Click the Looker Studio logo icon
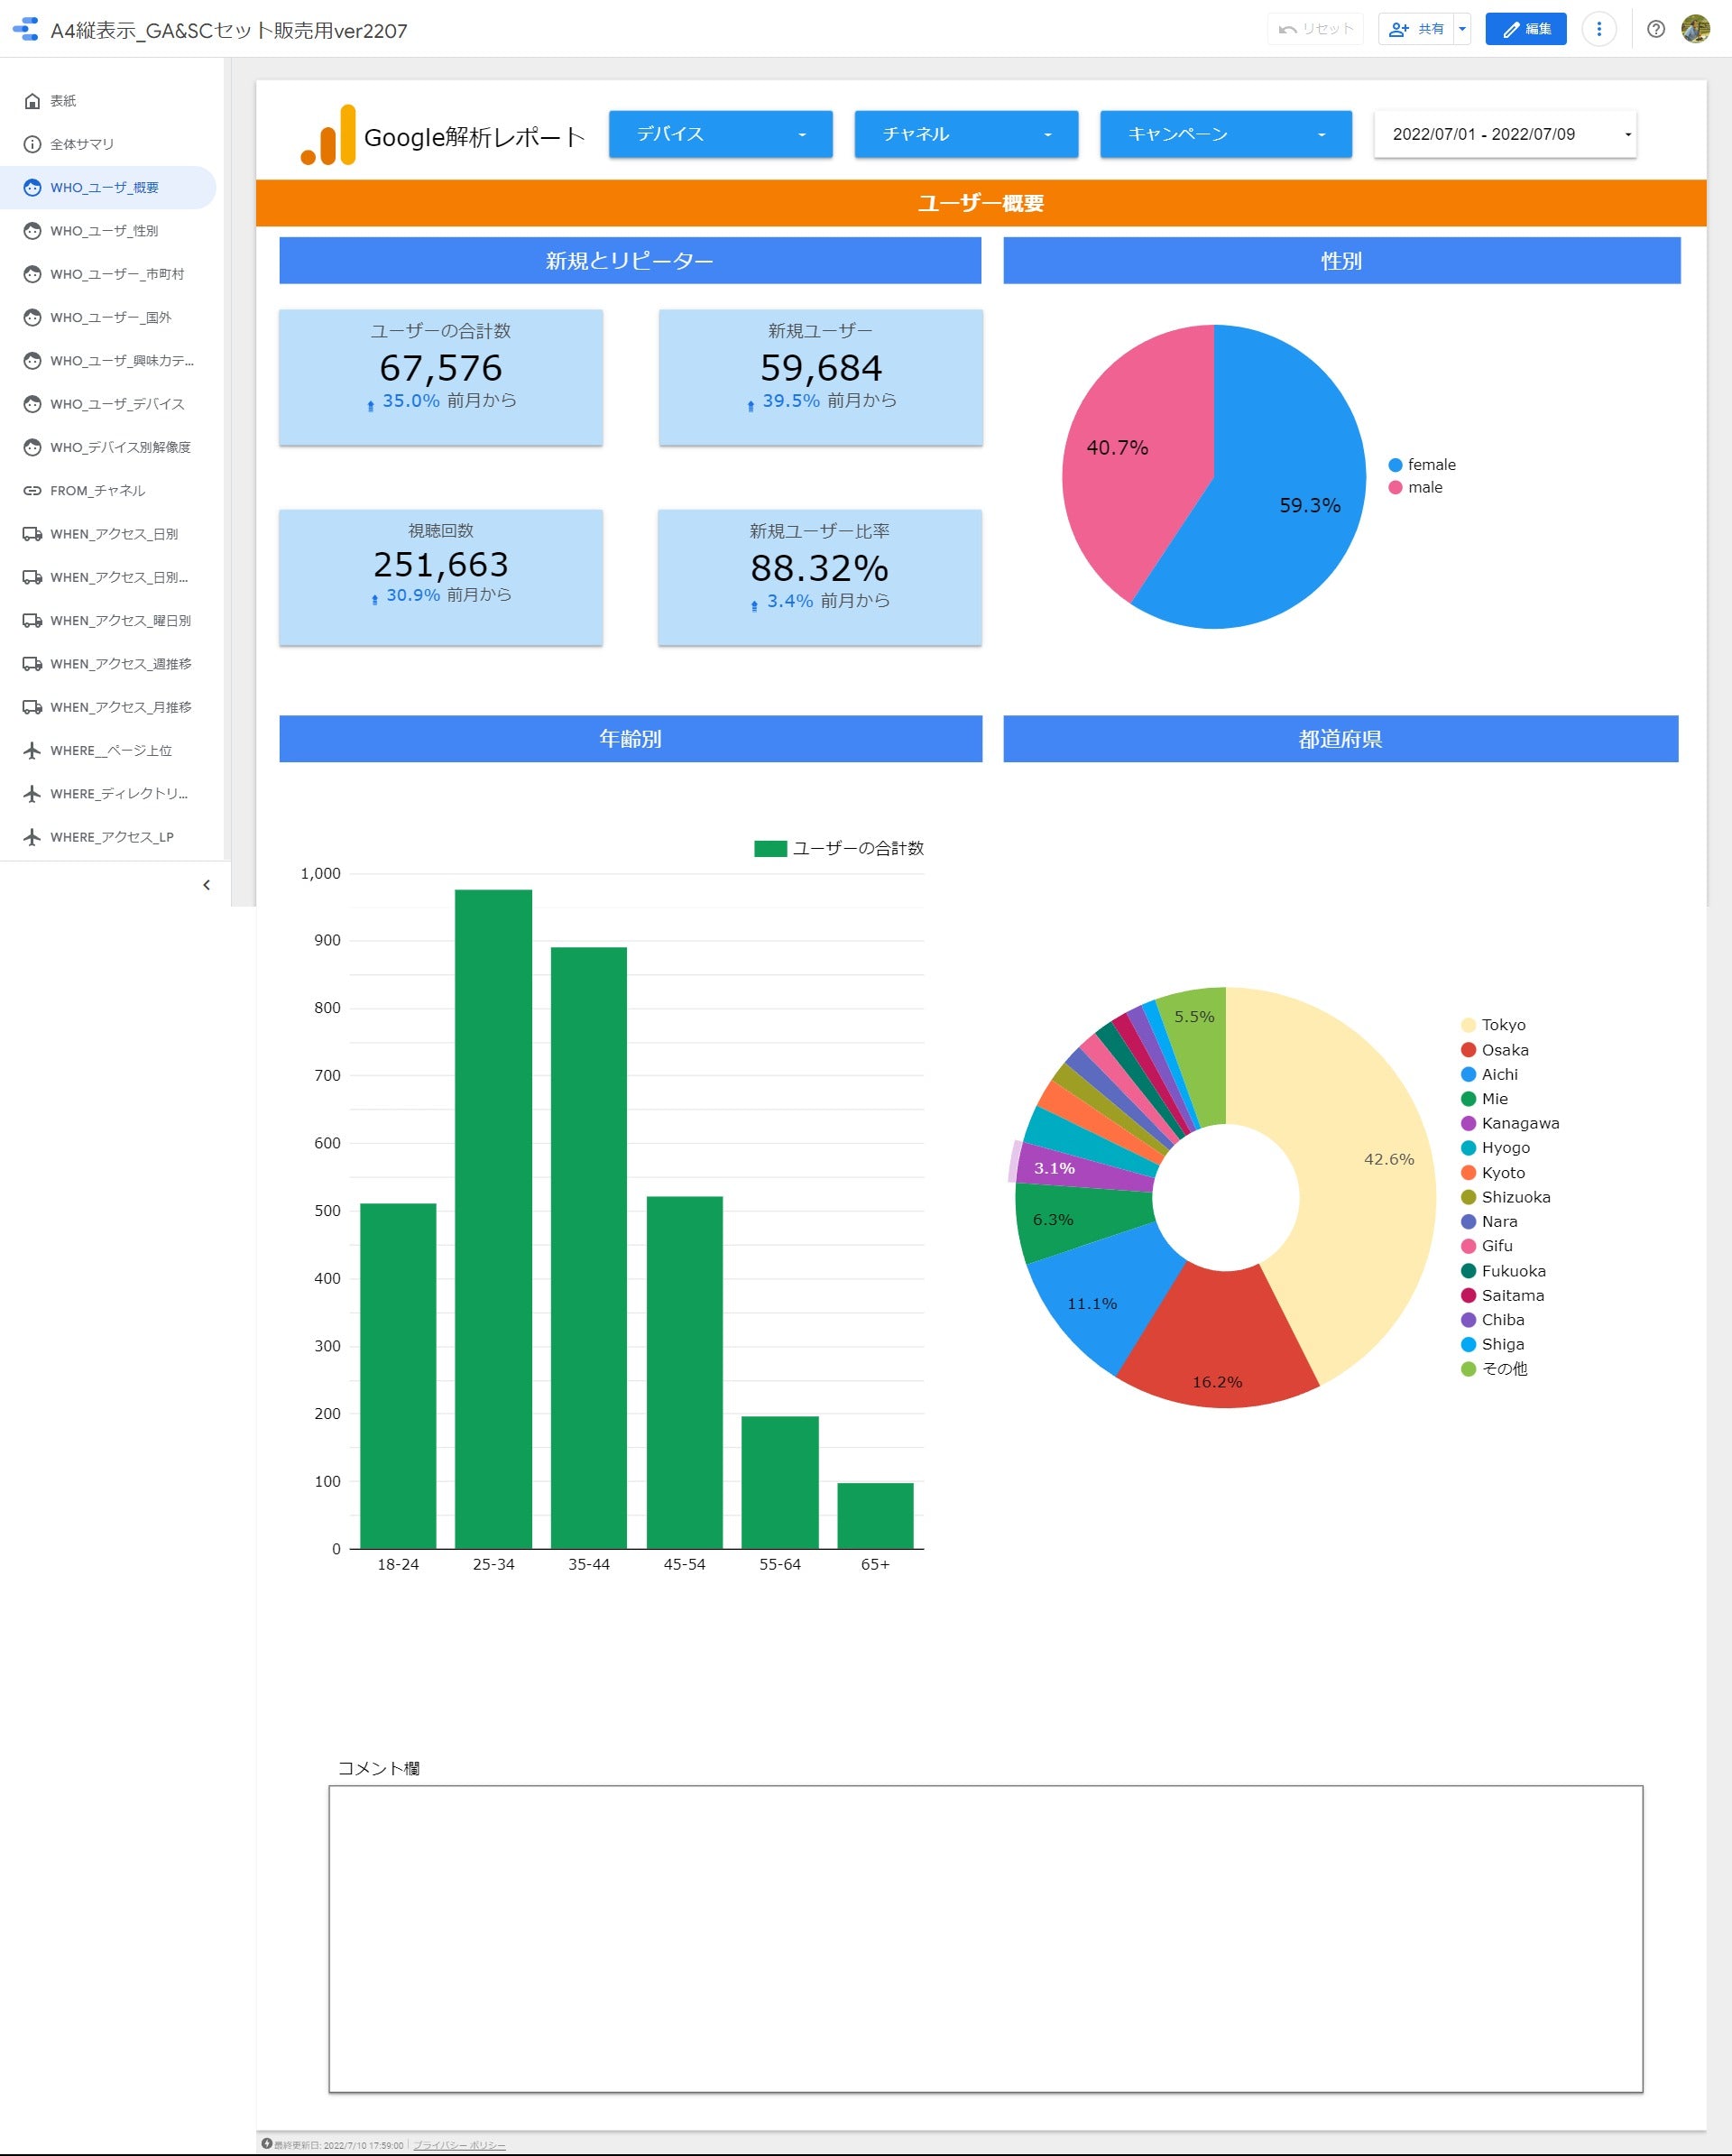The width and height of the screenshot is (1732, 2156). (25, 29)
